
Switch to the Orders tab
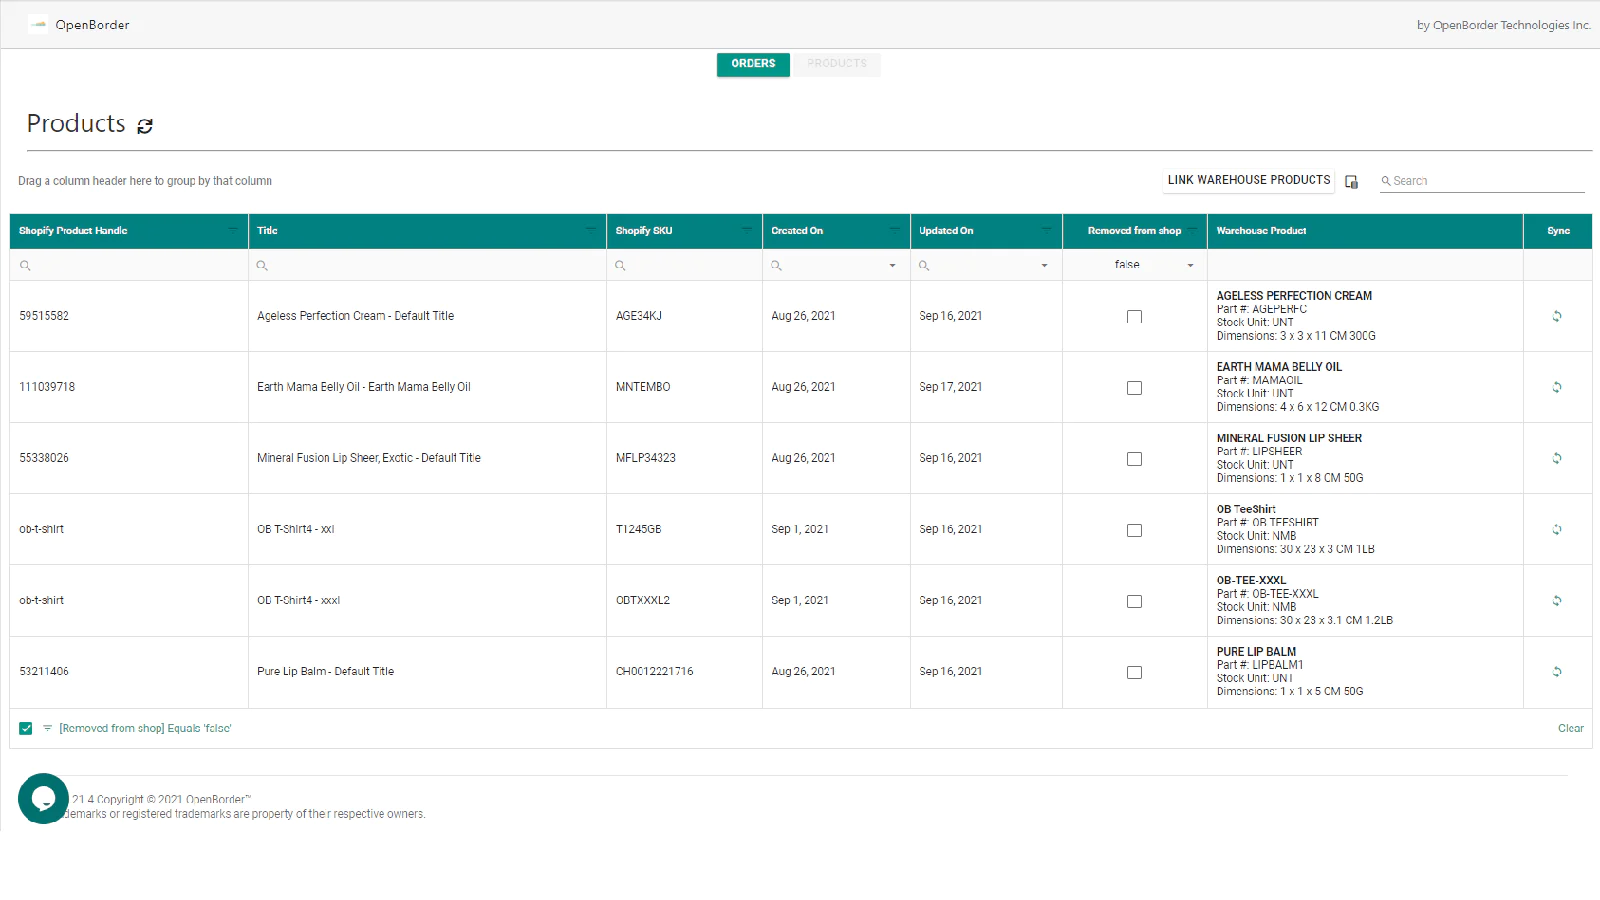753,64
